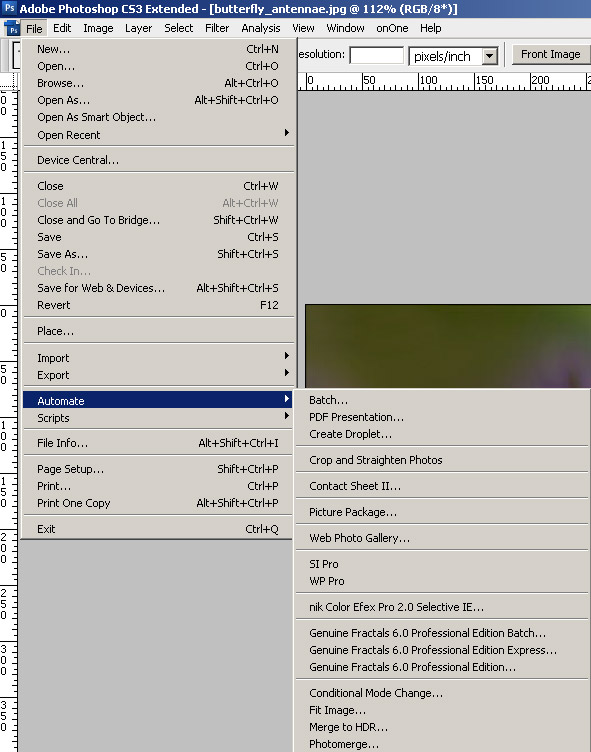The width and height of the screenshot is (591, 752).
Task: Expand the Export submenu
Action: pos(158,375)
